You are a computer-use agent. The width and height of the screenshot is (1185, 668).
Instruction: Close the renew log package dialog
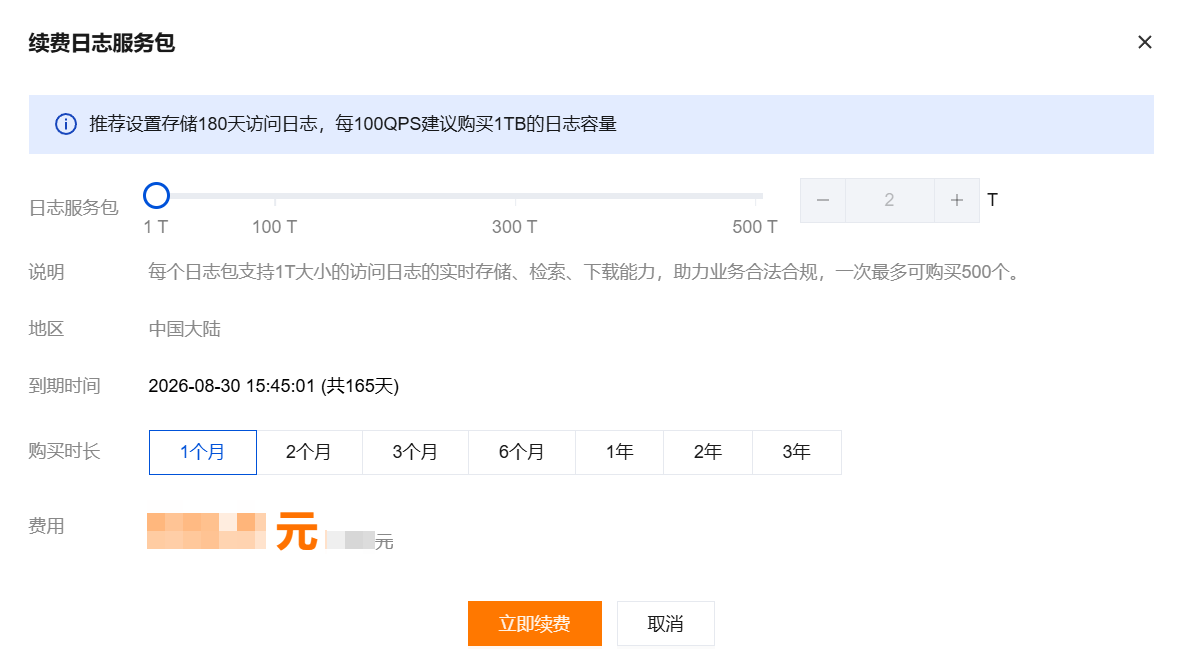pyautogui.click(x=1144, y=42)
